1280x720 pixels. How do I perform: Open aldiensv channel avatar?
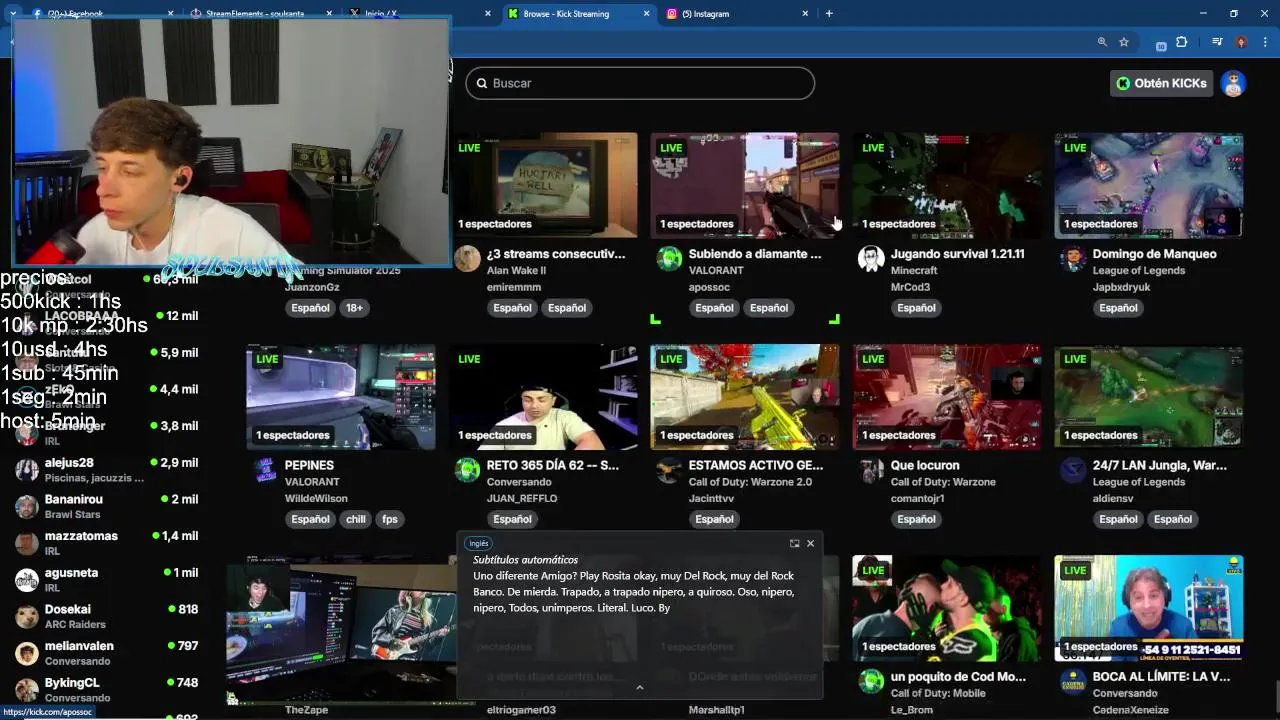click(1073, 470)
